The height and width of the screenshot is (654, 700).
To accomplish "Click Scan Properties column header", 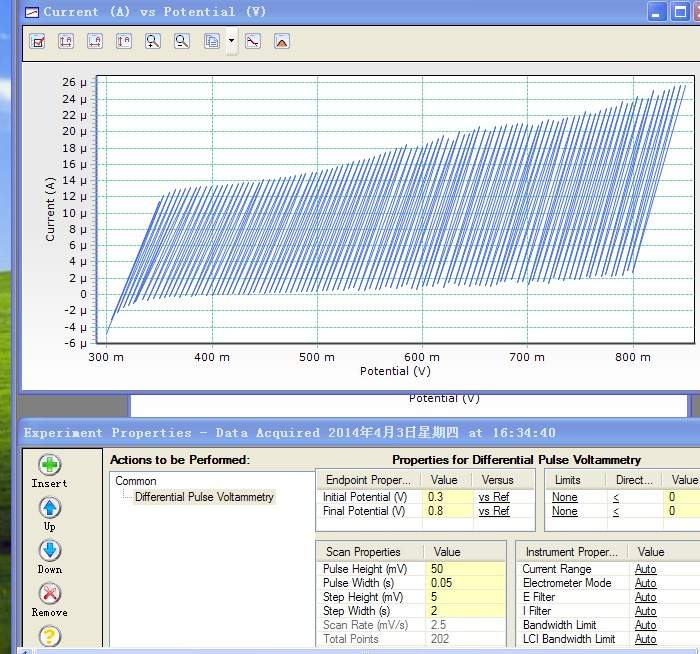I will tap(370, 552).
